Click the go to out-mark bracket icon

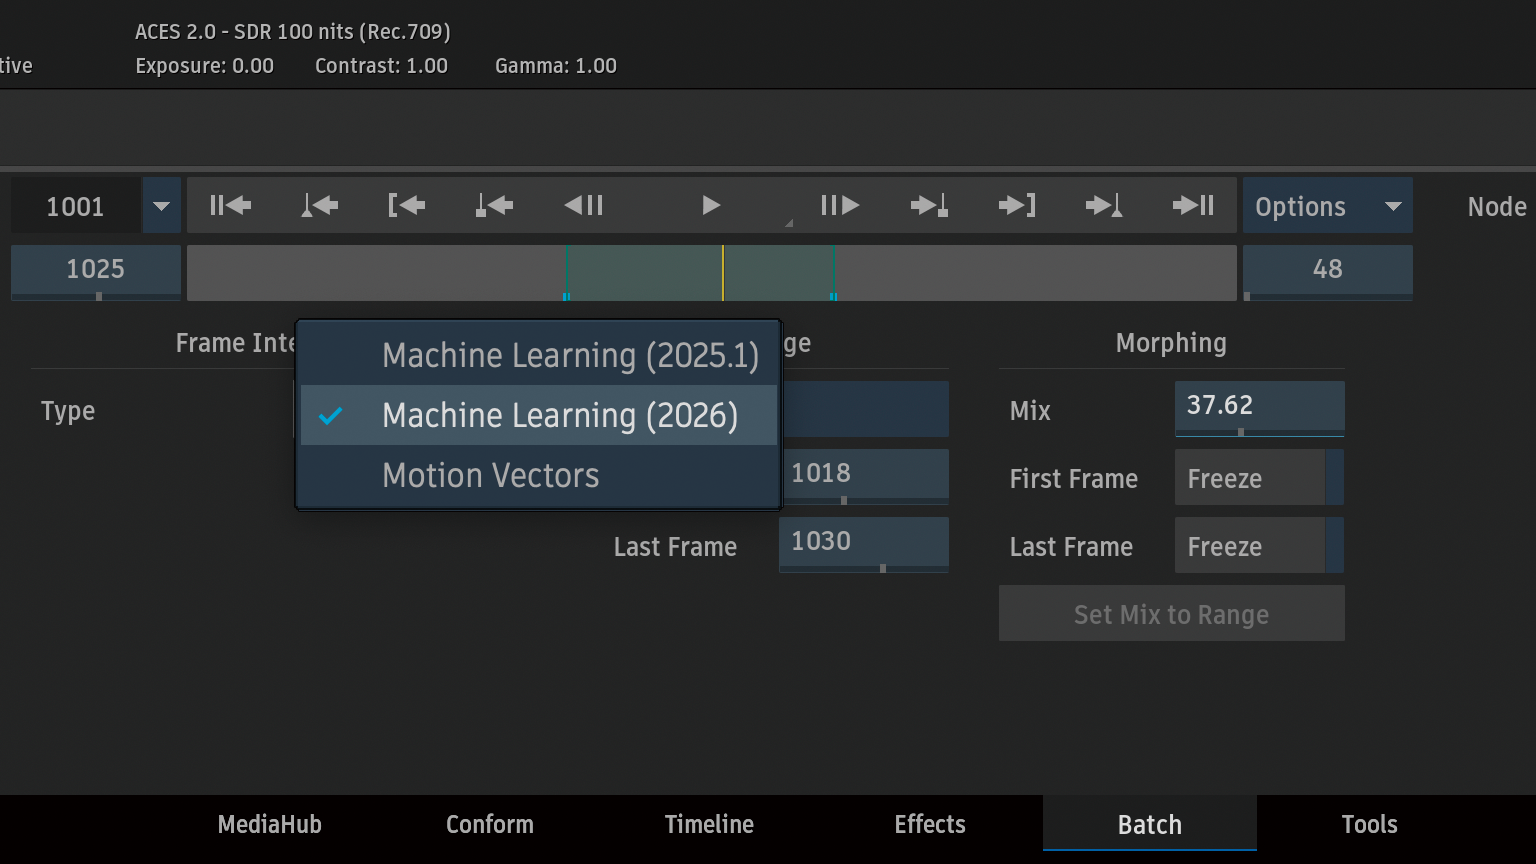pyautogui.click(x=1017, y=206)
